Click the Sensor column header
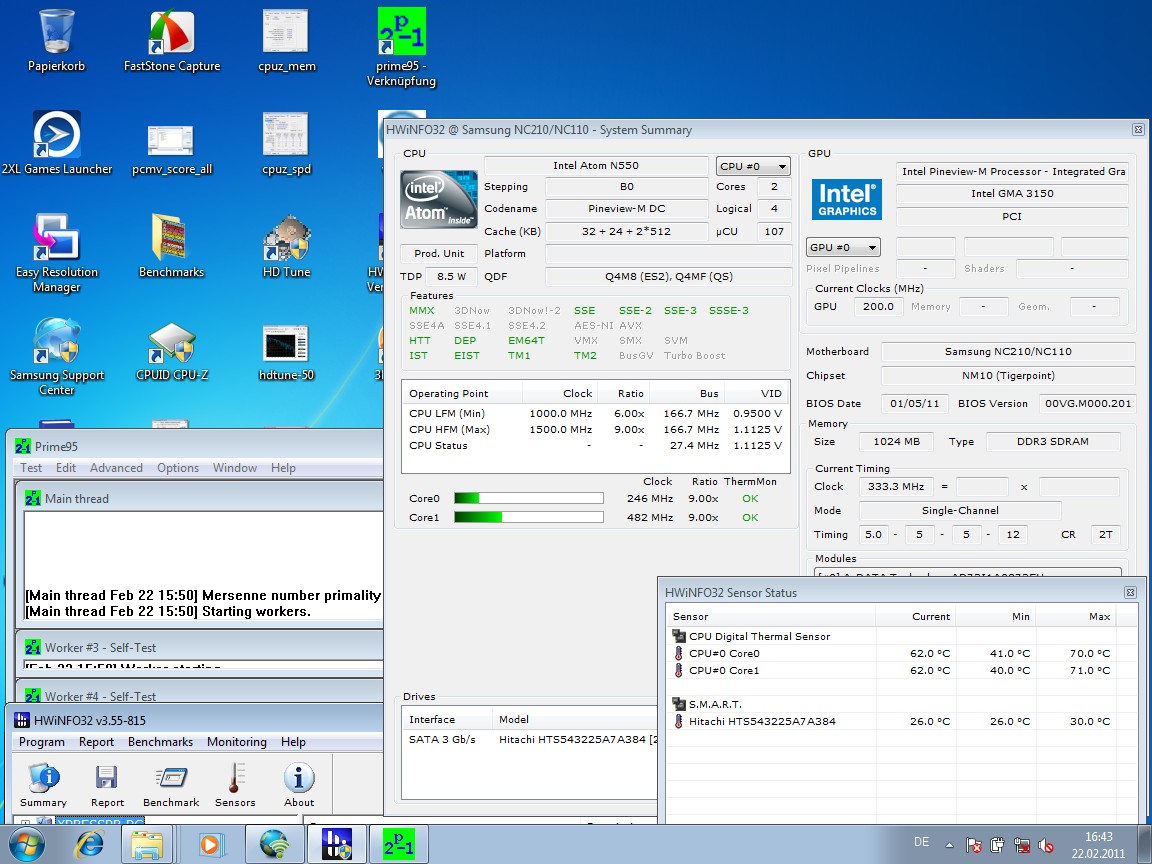This screenshot has height=864, width=1152. 771,616
